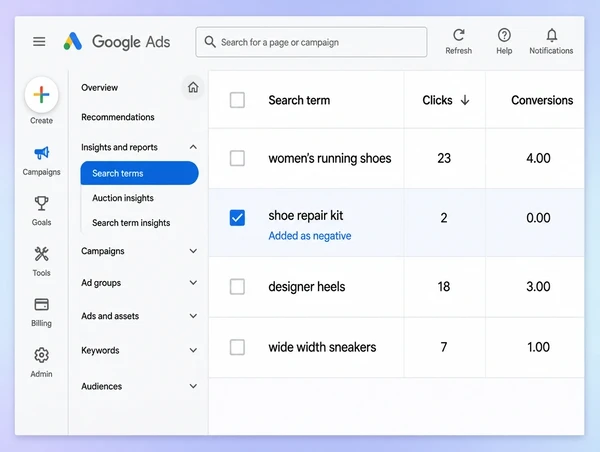Go to the Overview page

tap(99, 88)
